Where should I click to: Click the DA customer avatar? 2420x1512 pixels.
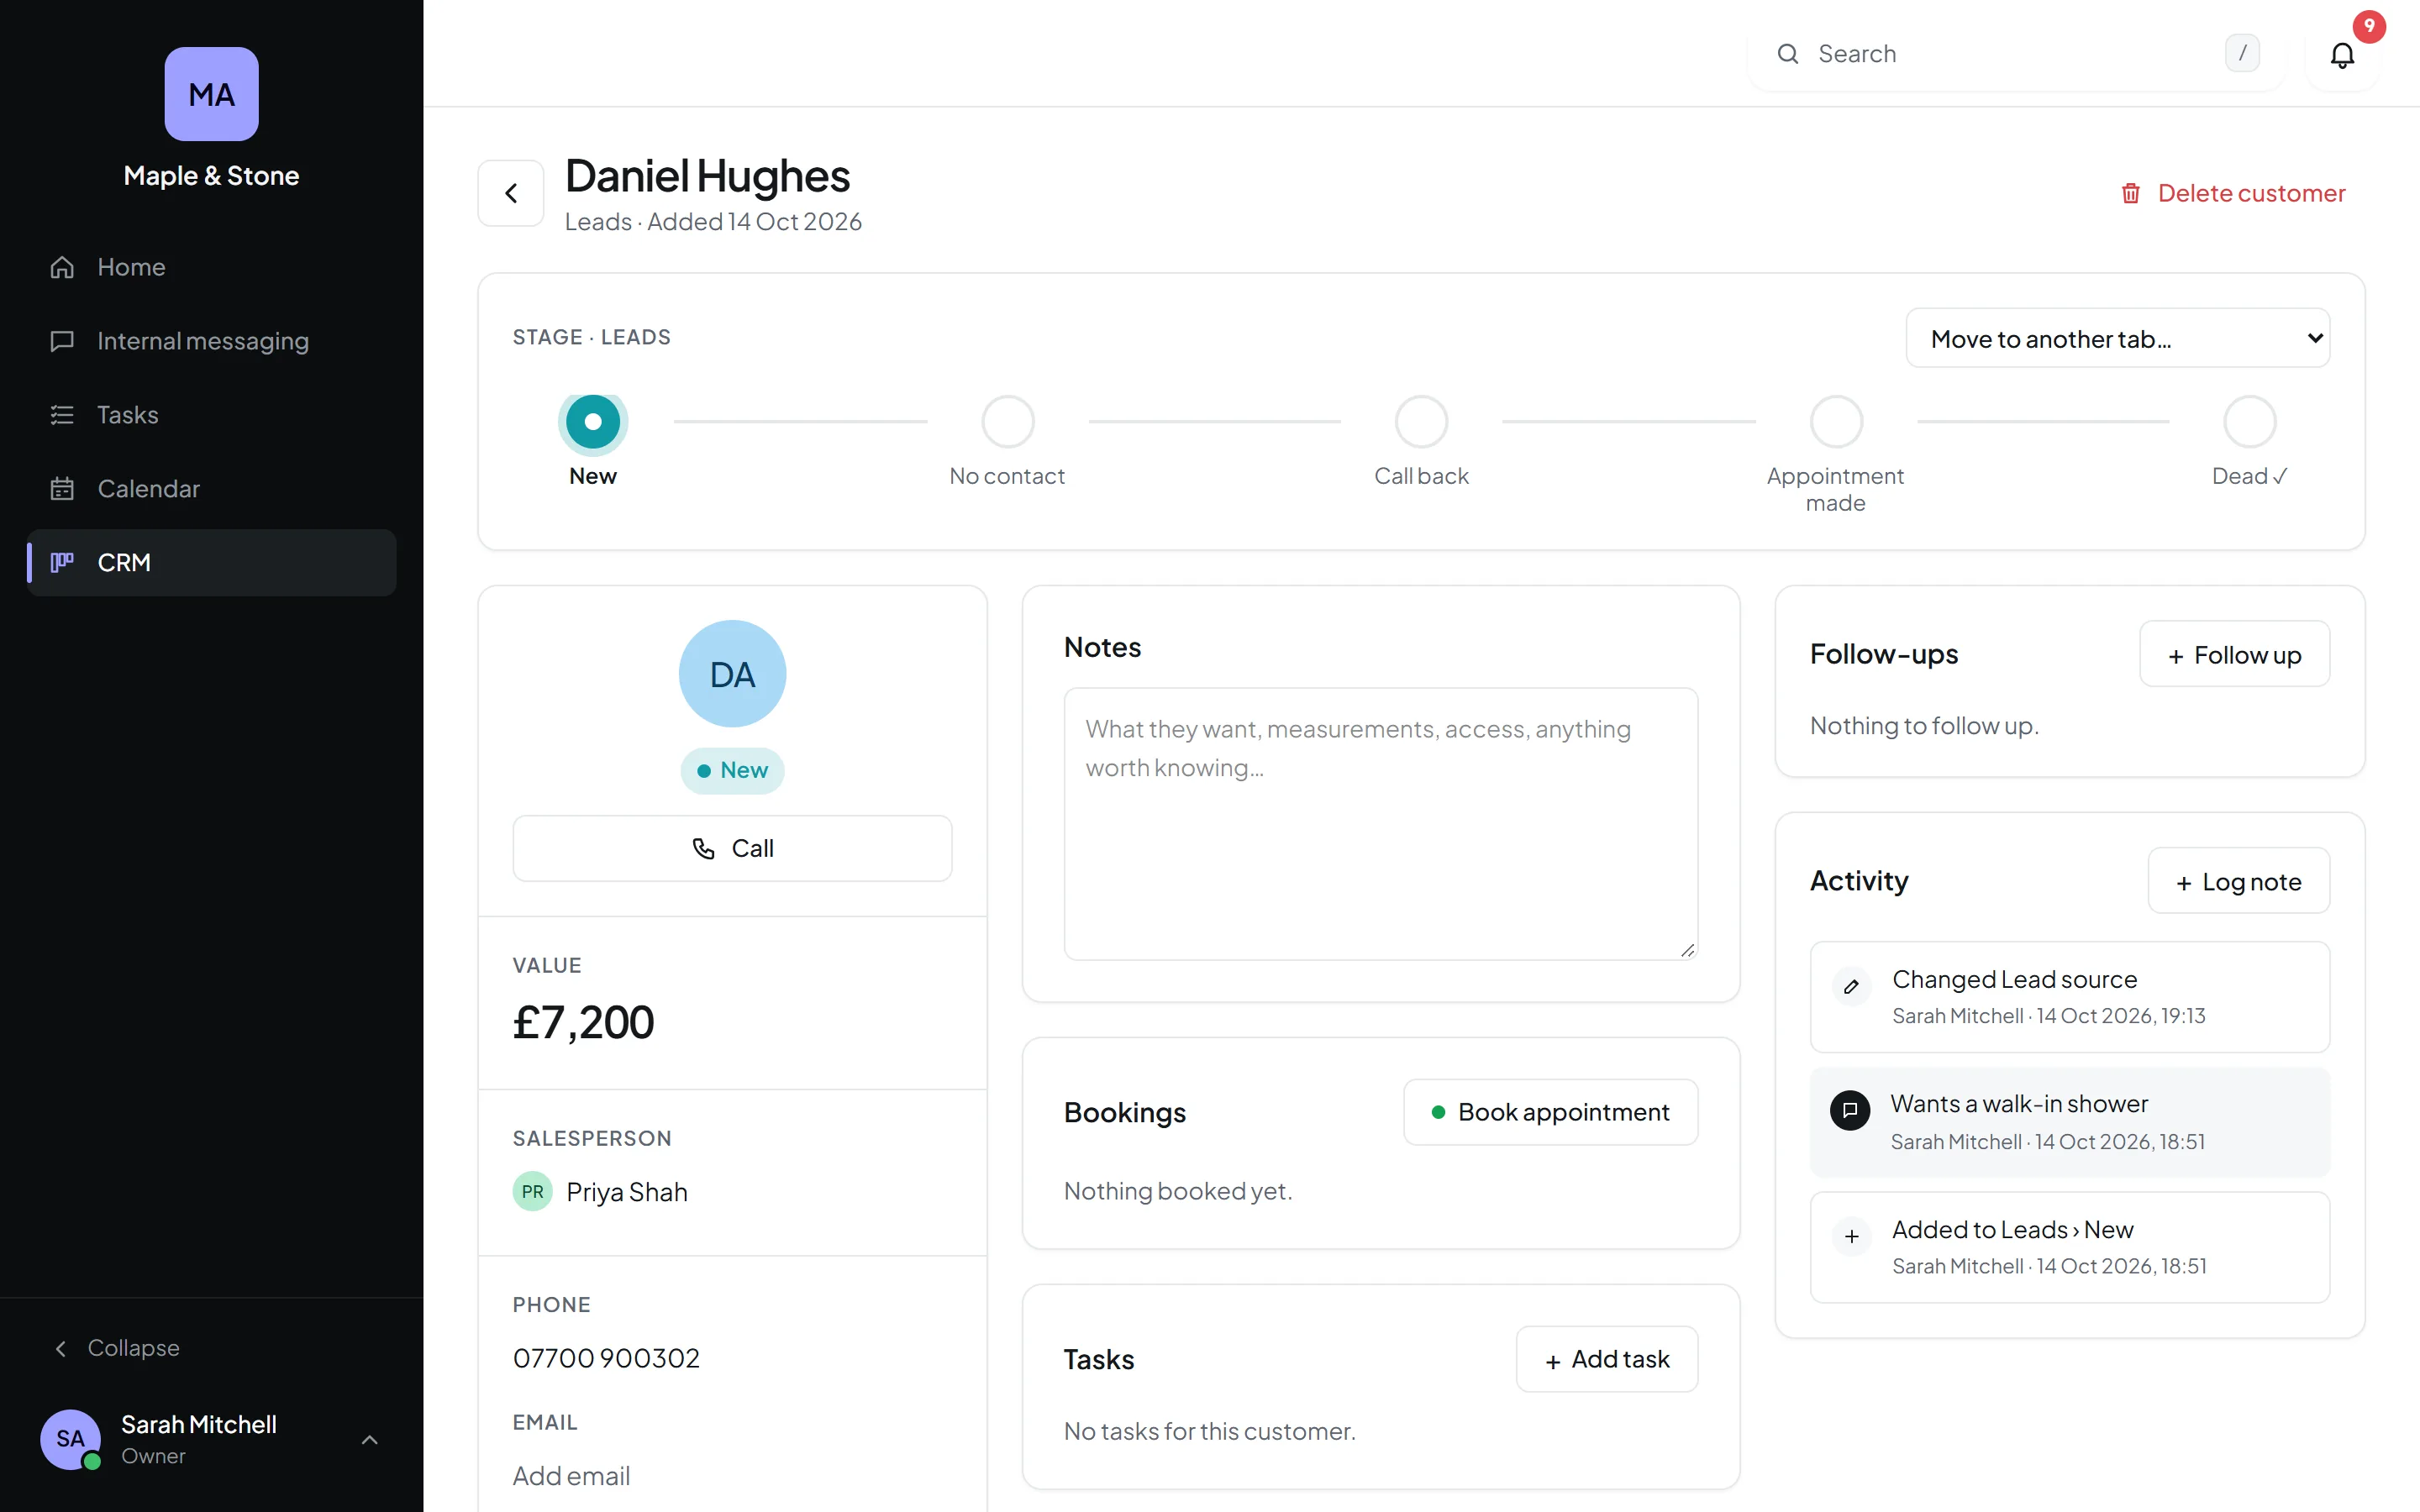[x=732, y=674]
